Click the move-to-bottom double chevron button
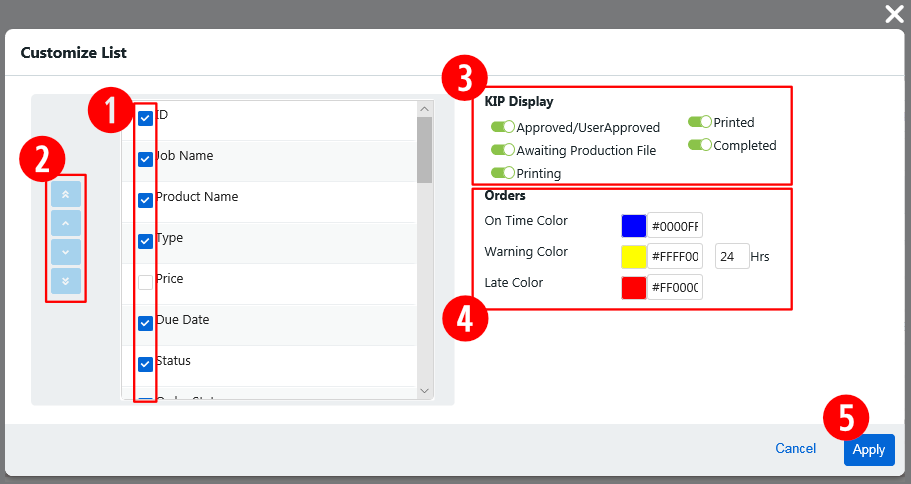The image size is (911, 484). click(x=65, y=281)
